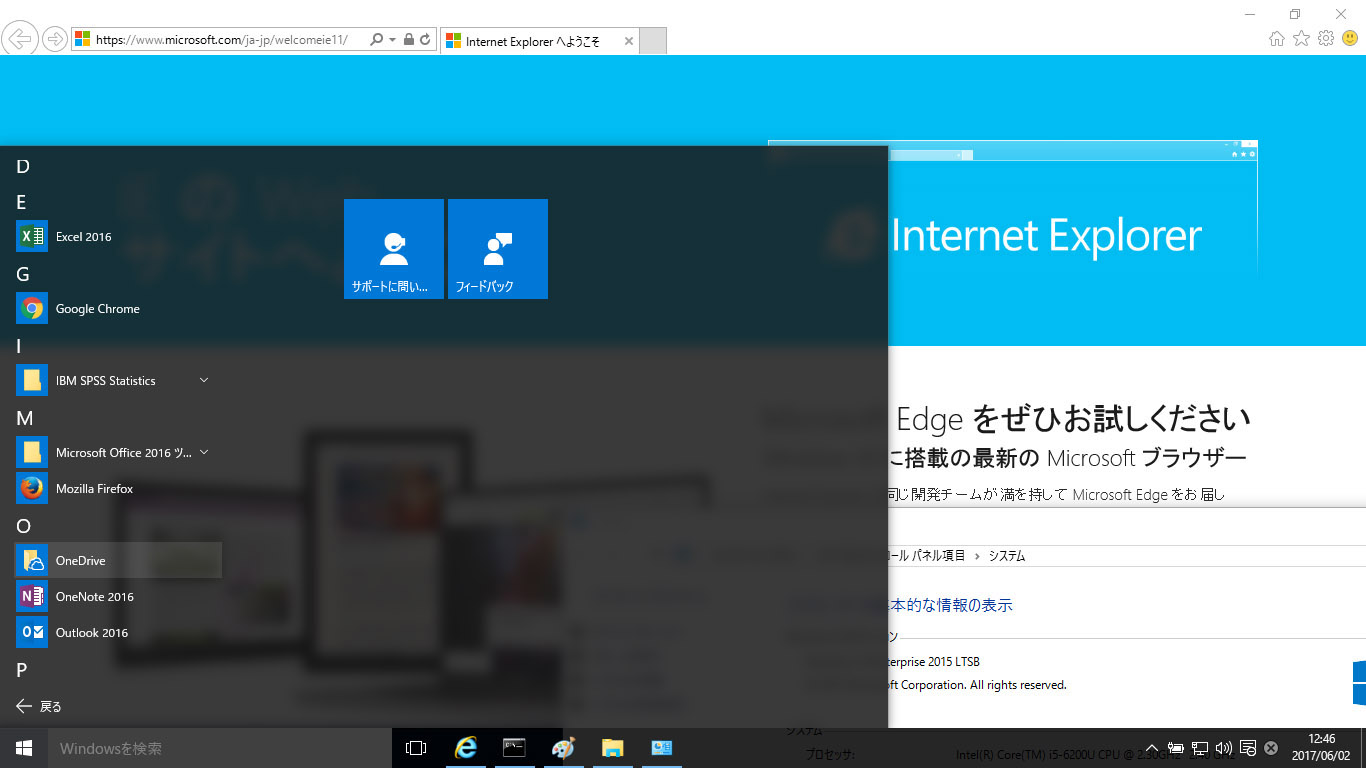Viewport: 1366px width, 768px height.
Task: Switch to Internet Explorer on the taskbar
Action: click(x=465, y=748)
